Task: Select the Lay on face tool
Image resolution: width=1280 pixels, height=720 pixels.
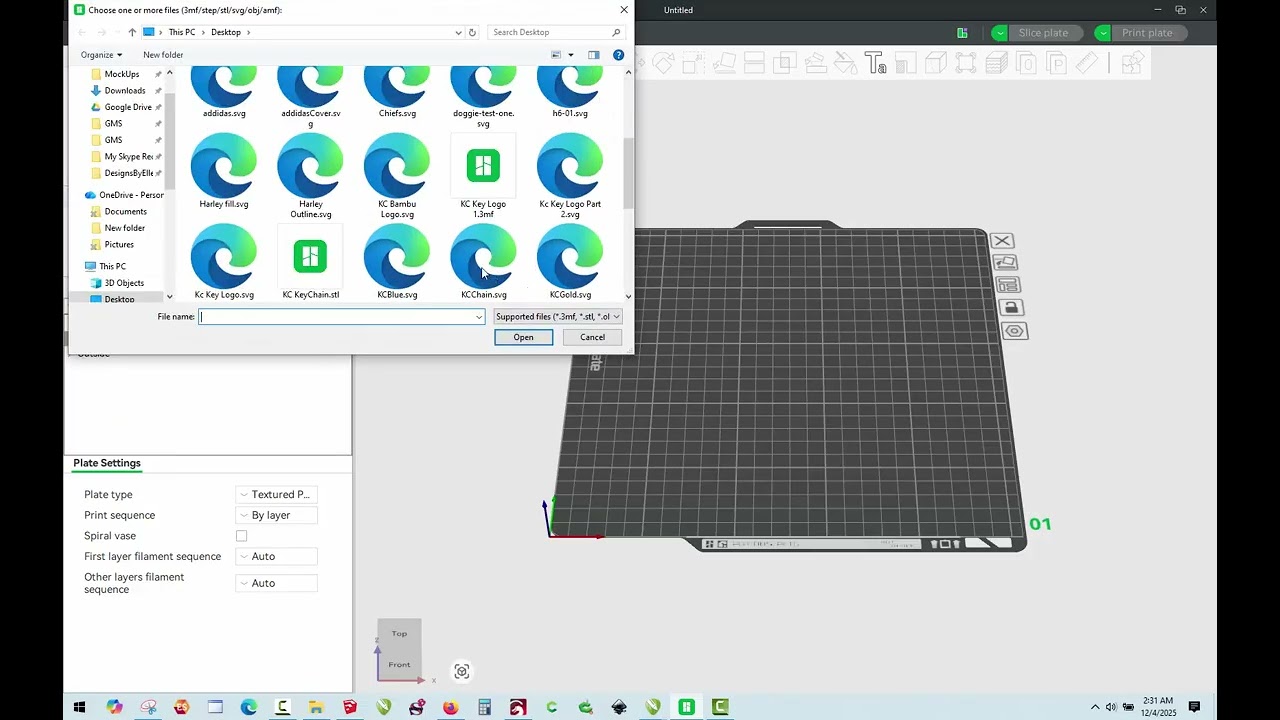Action: [724, 64]
